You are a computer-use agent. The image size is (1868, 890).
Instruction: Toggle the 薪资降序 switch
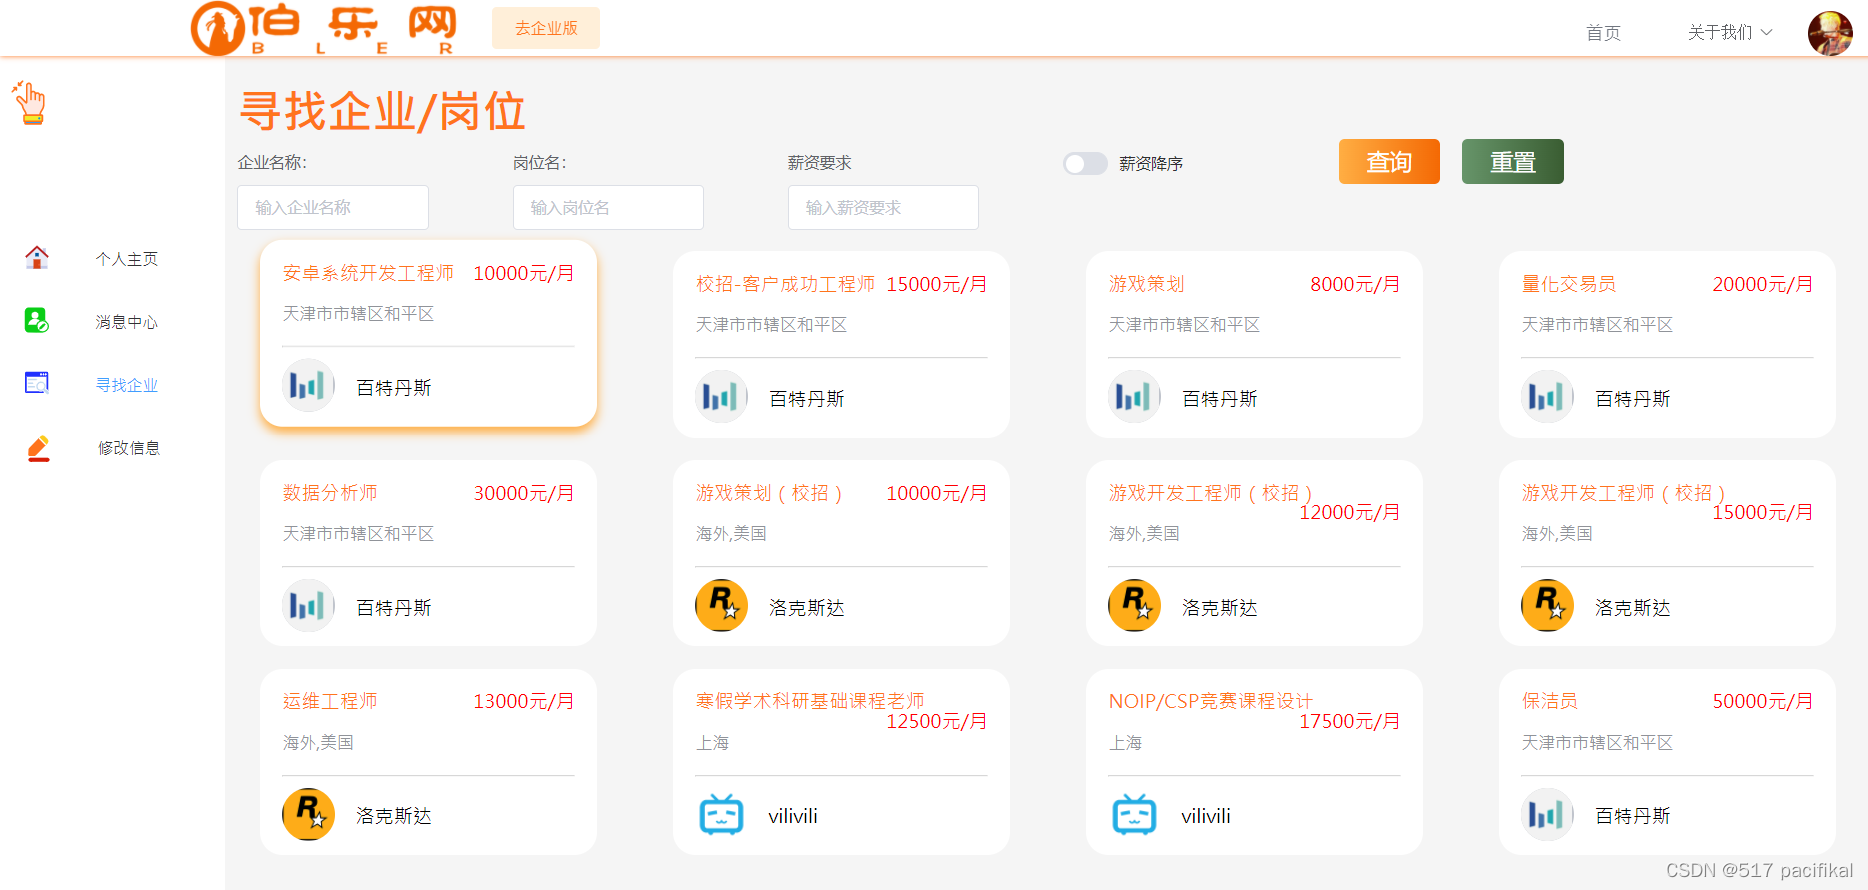pyautogui.click(x=1085, y=163)
